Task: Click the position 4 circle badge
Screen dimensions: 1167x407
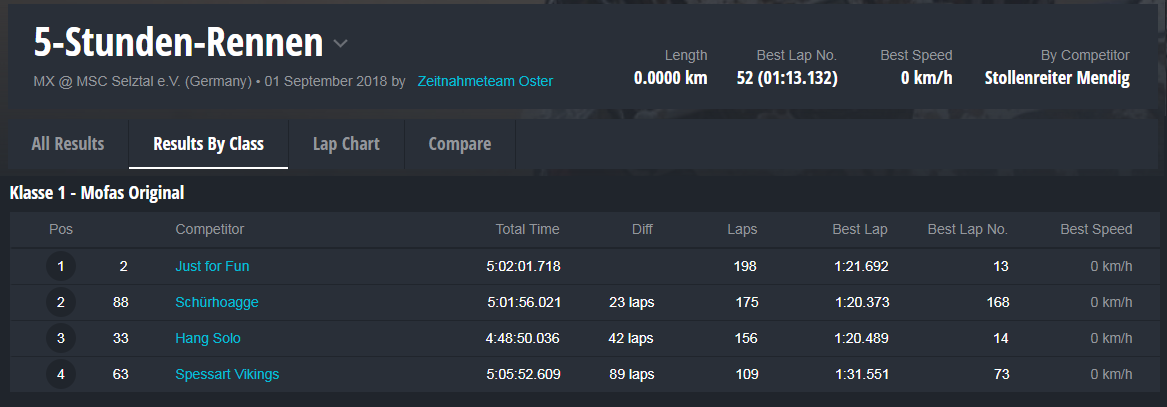Action: 61,375
